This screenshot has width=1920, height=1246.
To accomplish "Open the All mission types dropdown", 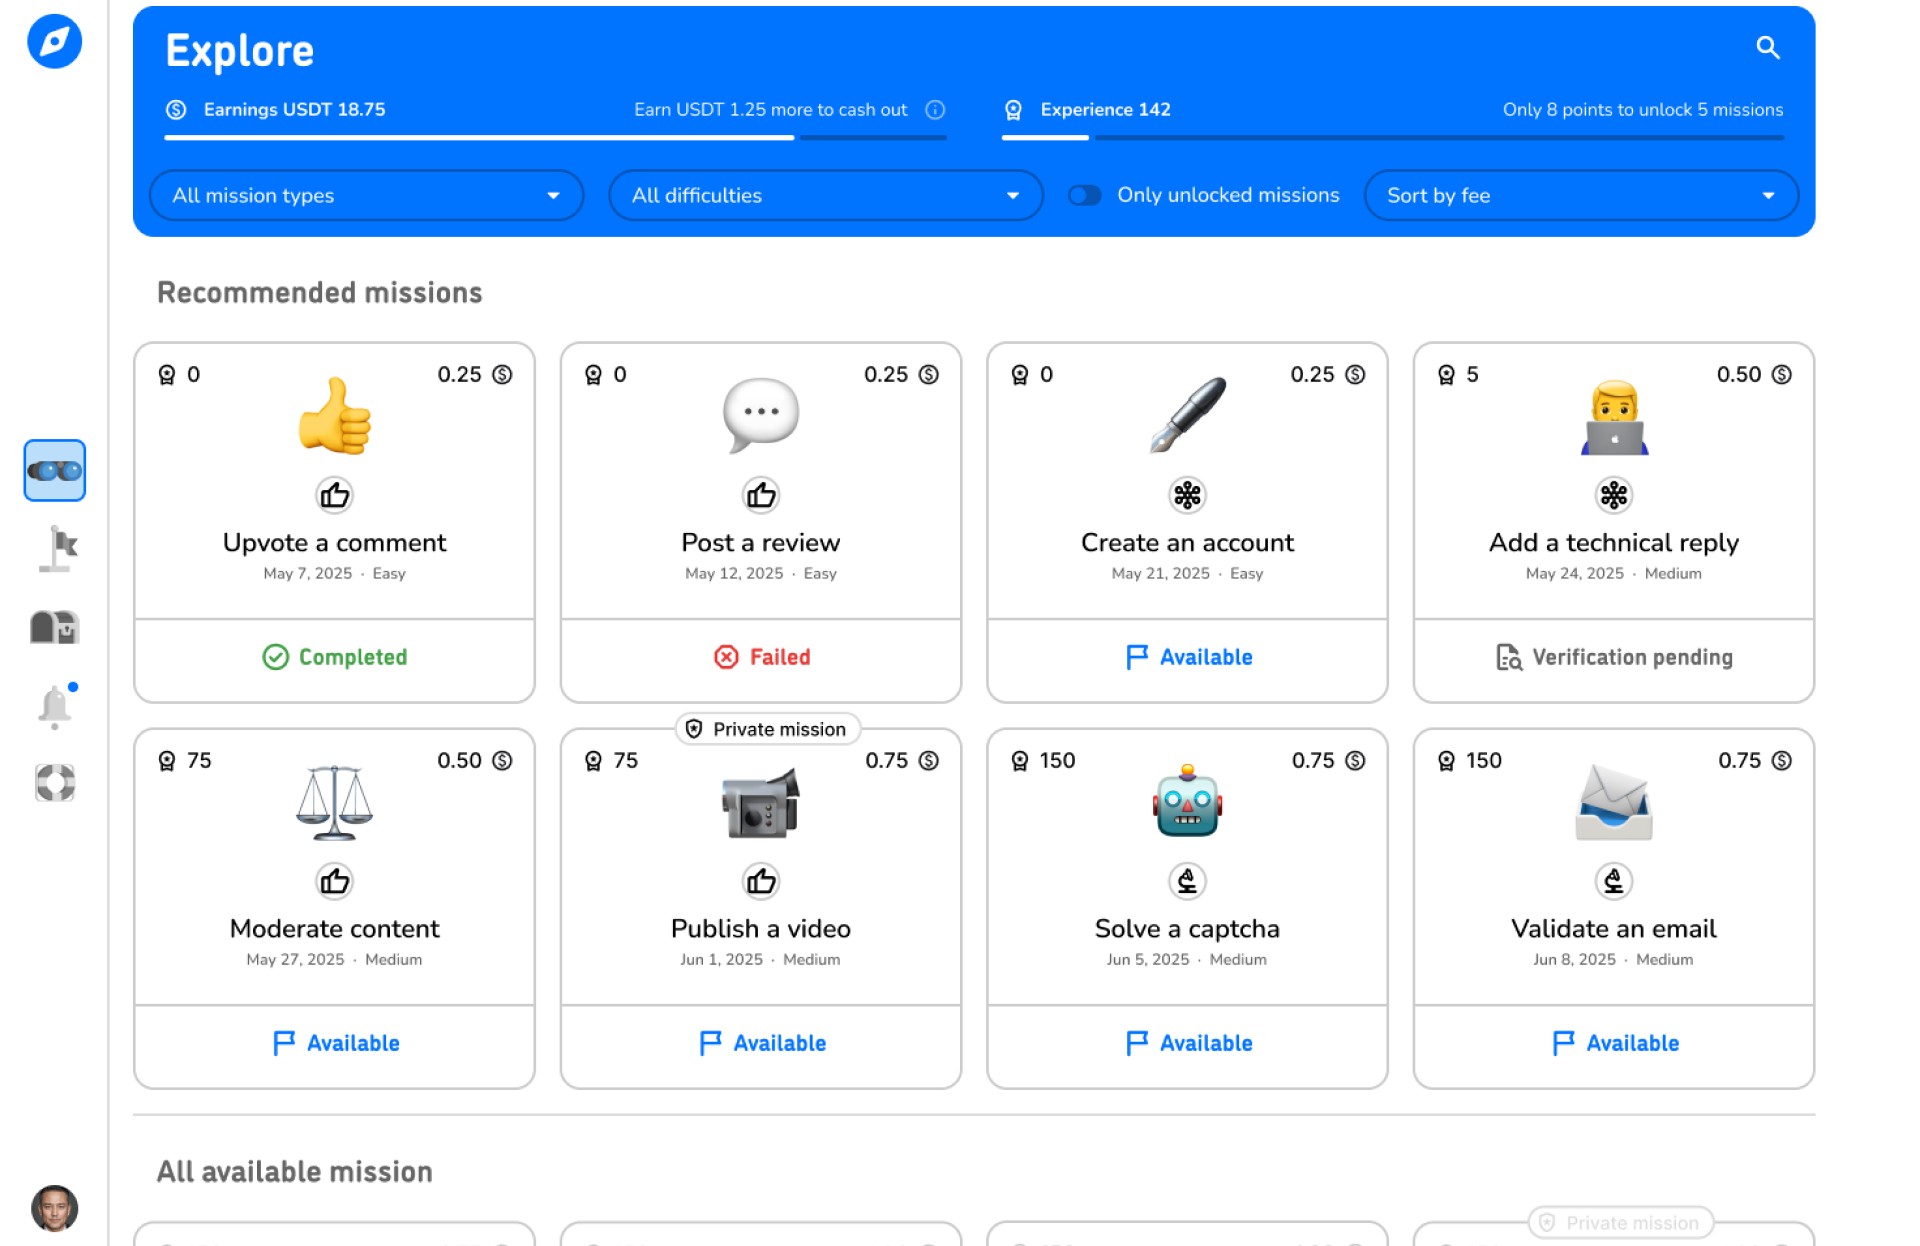I will [x=366, y=195].
